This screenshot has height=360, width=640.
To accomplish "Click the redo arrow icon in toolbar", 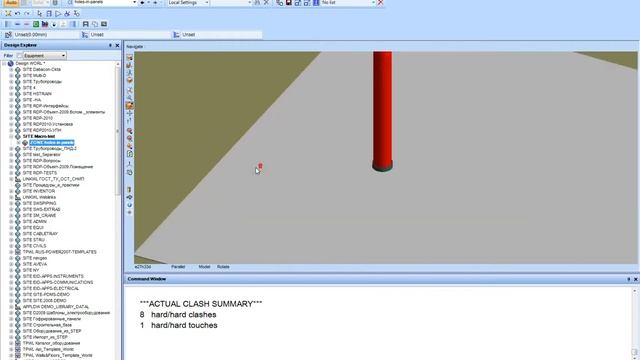I will [27, 13].
